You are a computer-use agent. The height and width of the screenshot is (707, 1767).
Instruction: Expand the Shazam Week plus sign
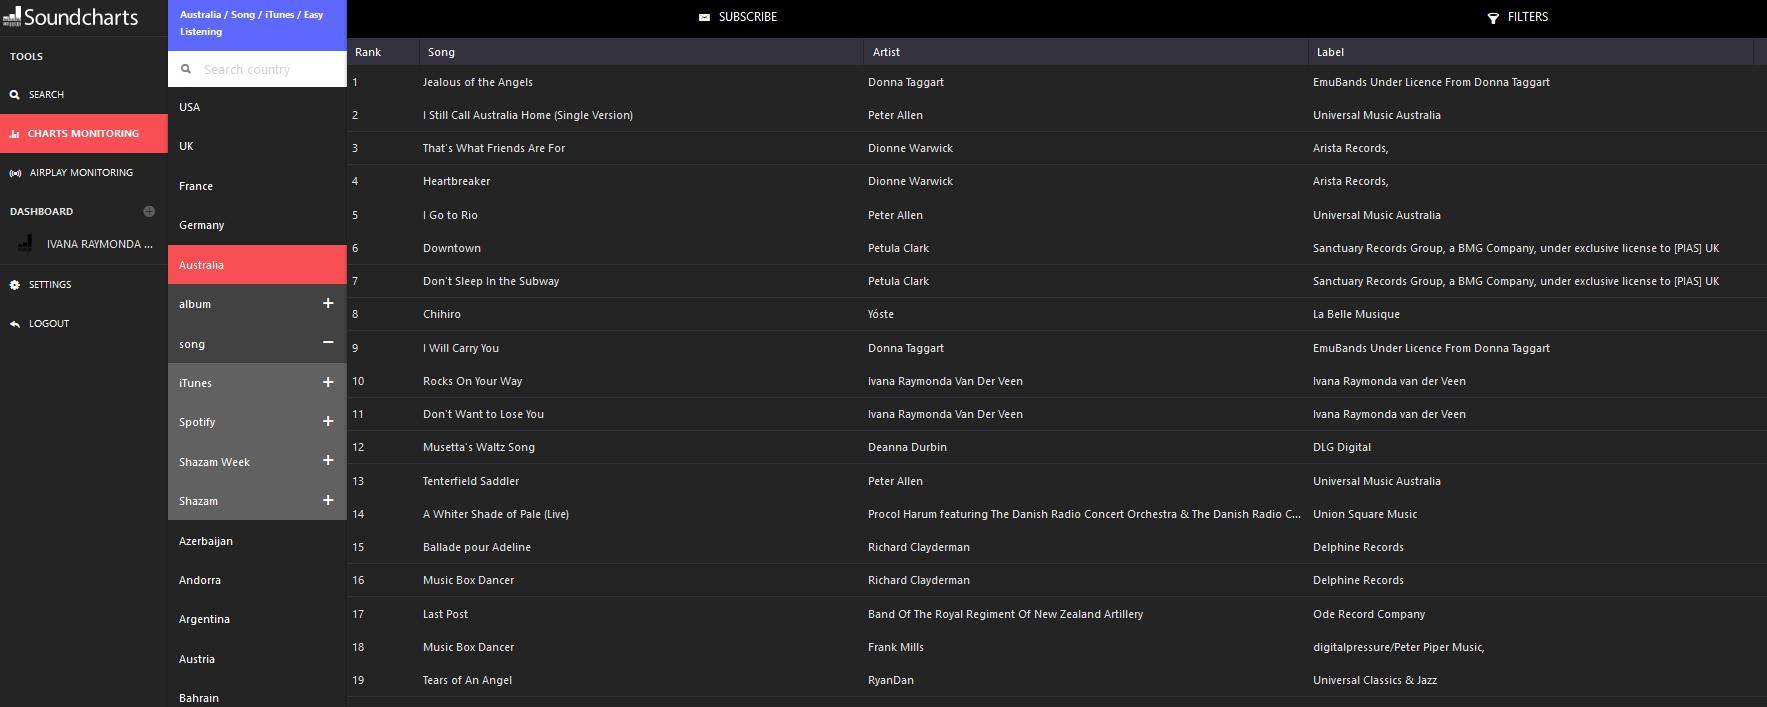click(327, 460)
